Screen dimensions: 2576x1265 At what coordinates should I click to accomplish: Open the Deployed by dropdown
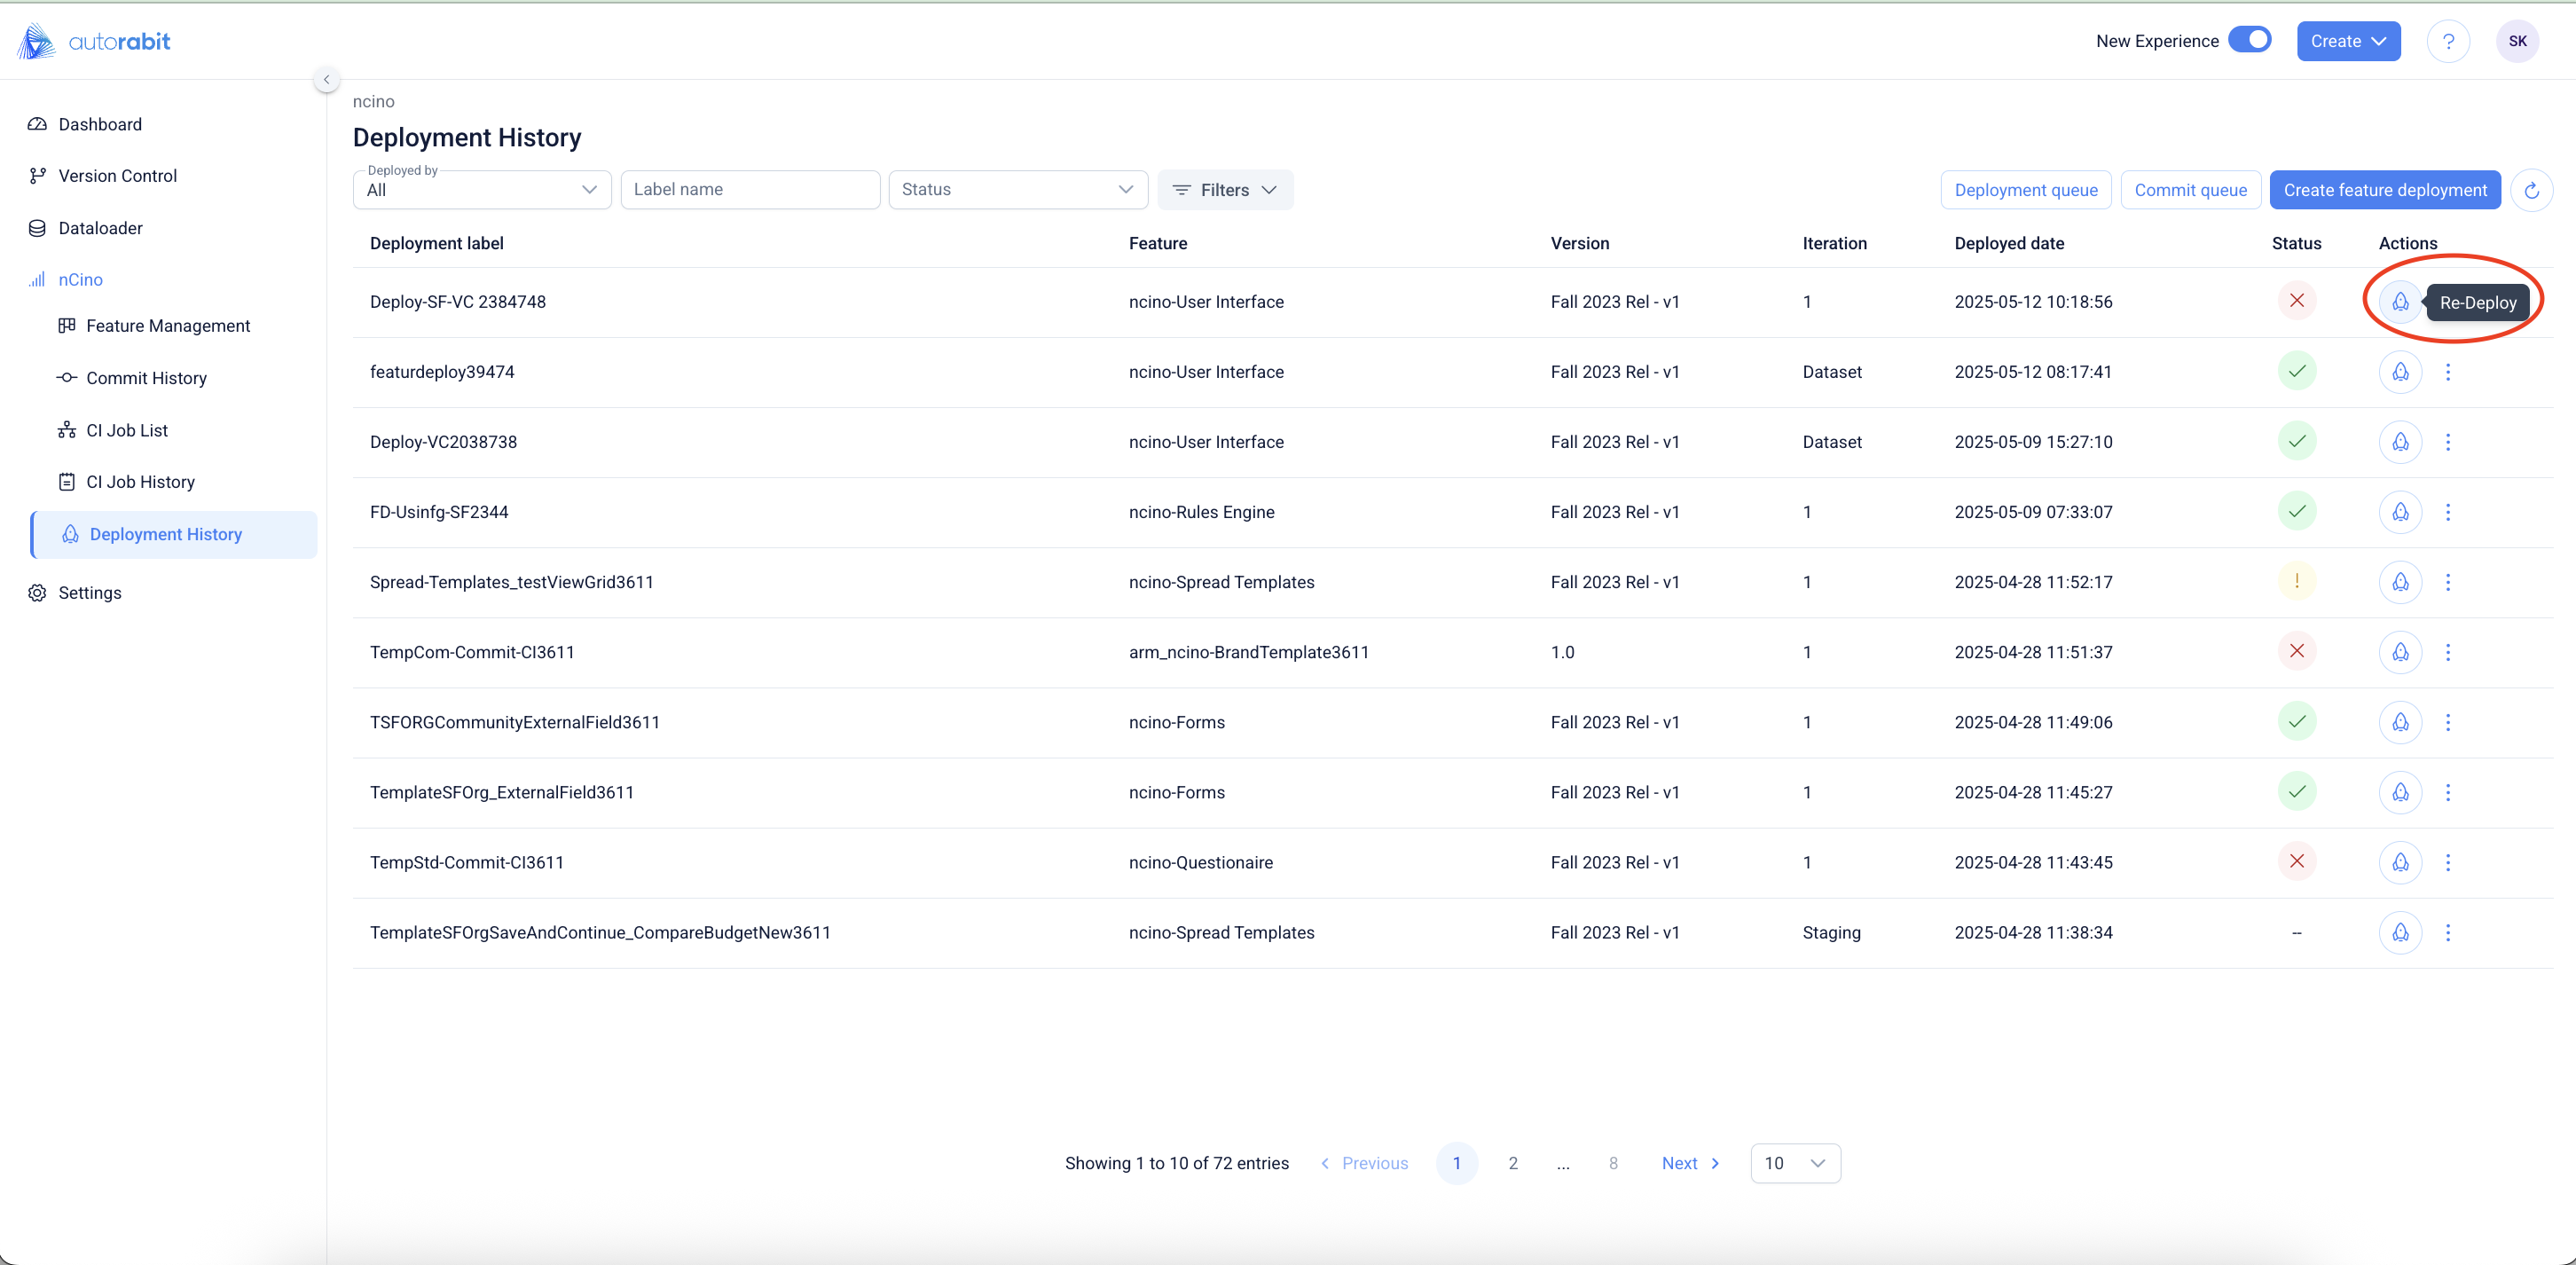pyautogui.click(x=481, y=190)
